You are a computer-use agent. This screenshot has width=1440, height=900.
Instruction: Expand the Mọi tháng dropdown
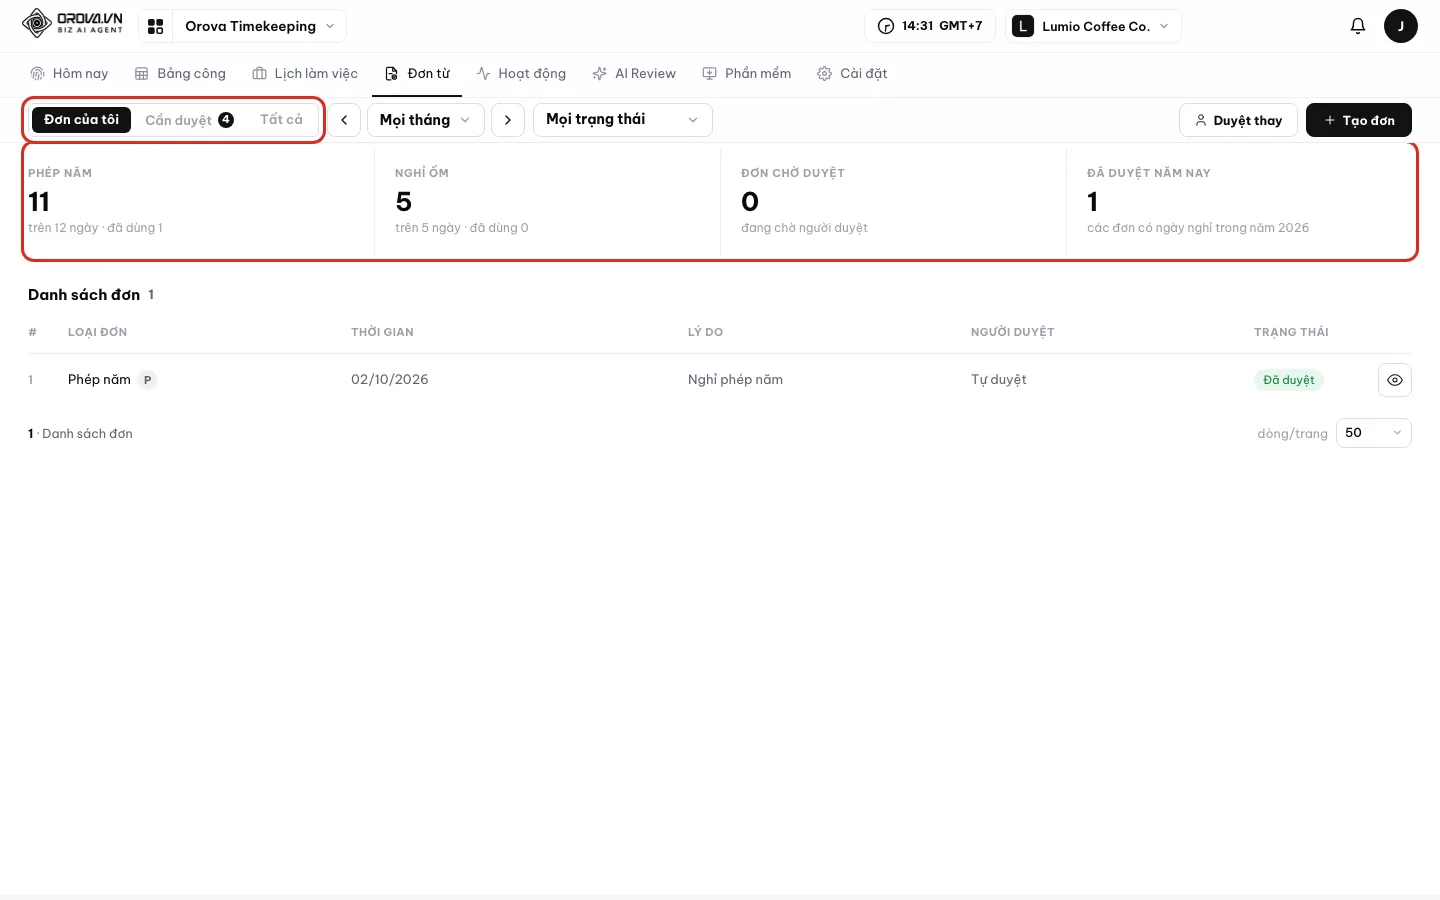(x=426, y=120)
